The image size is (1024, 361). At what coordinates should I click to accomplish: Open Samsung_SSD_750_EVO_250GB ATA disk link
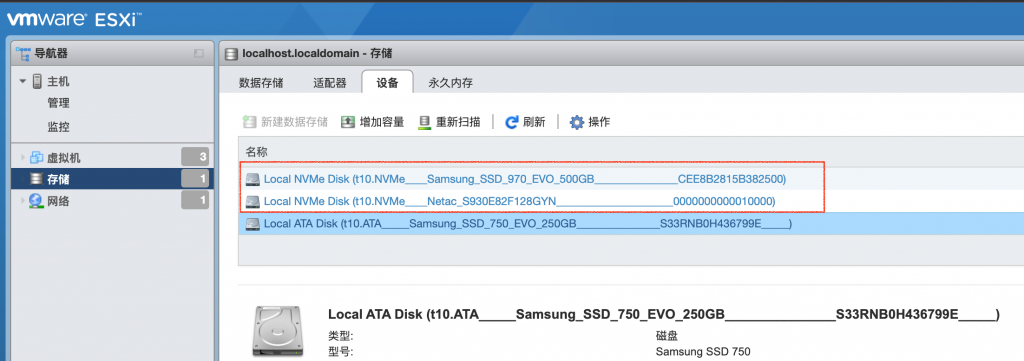coord(528,224)
